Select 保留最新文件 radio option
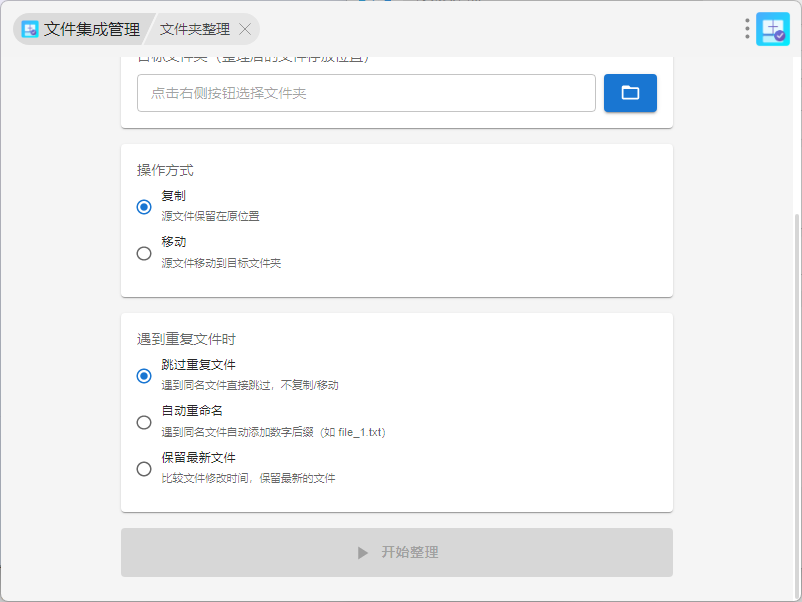Screen dimensions: 802x602 tap(144, 468)
